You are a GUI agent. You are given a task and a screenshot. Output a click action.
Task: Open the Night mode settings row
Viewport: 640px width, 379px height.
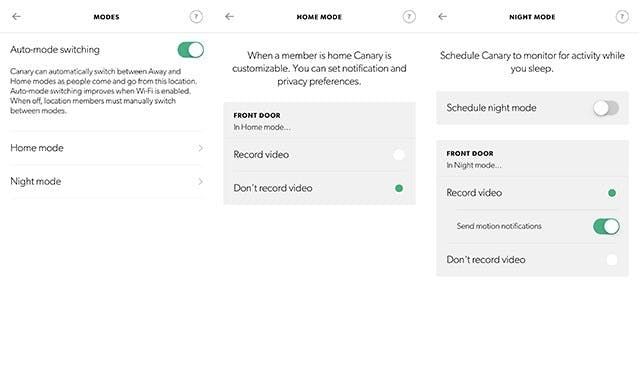107,182
